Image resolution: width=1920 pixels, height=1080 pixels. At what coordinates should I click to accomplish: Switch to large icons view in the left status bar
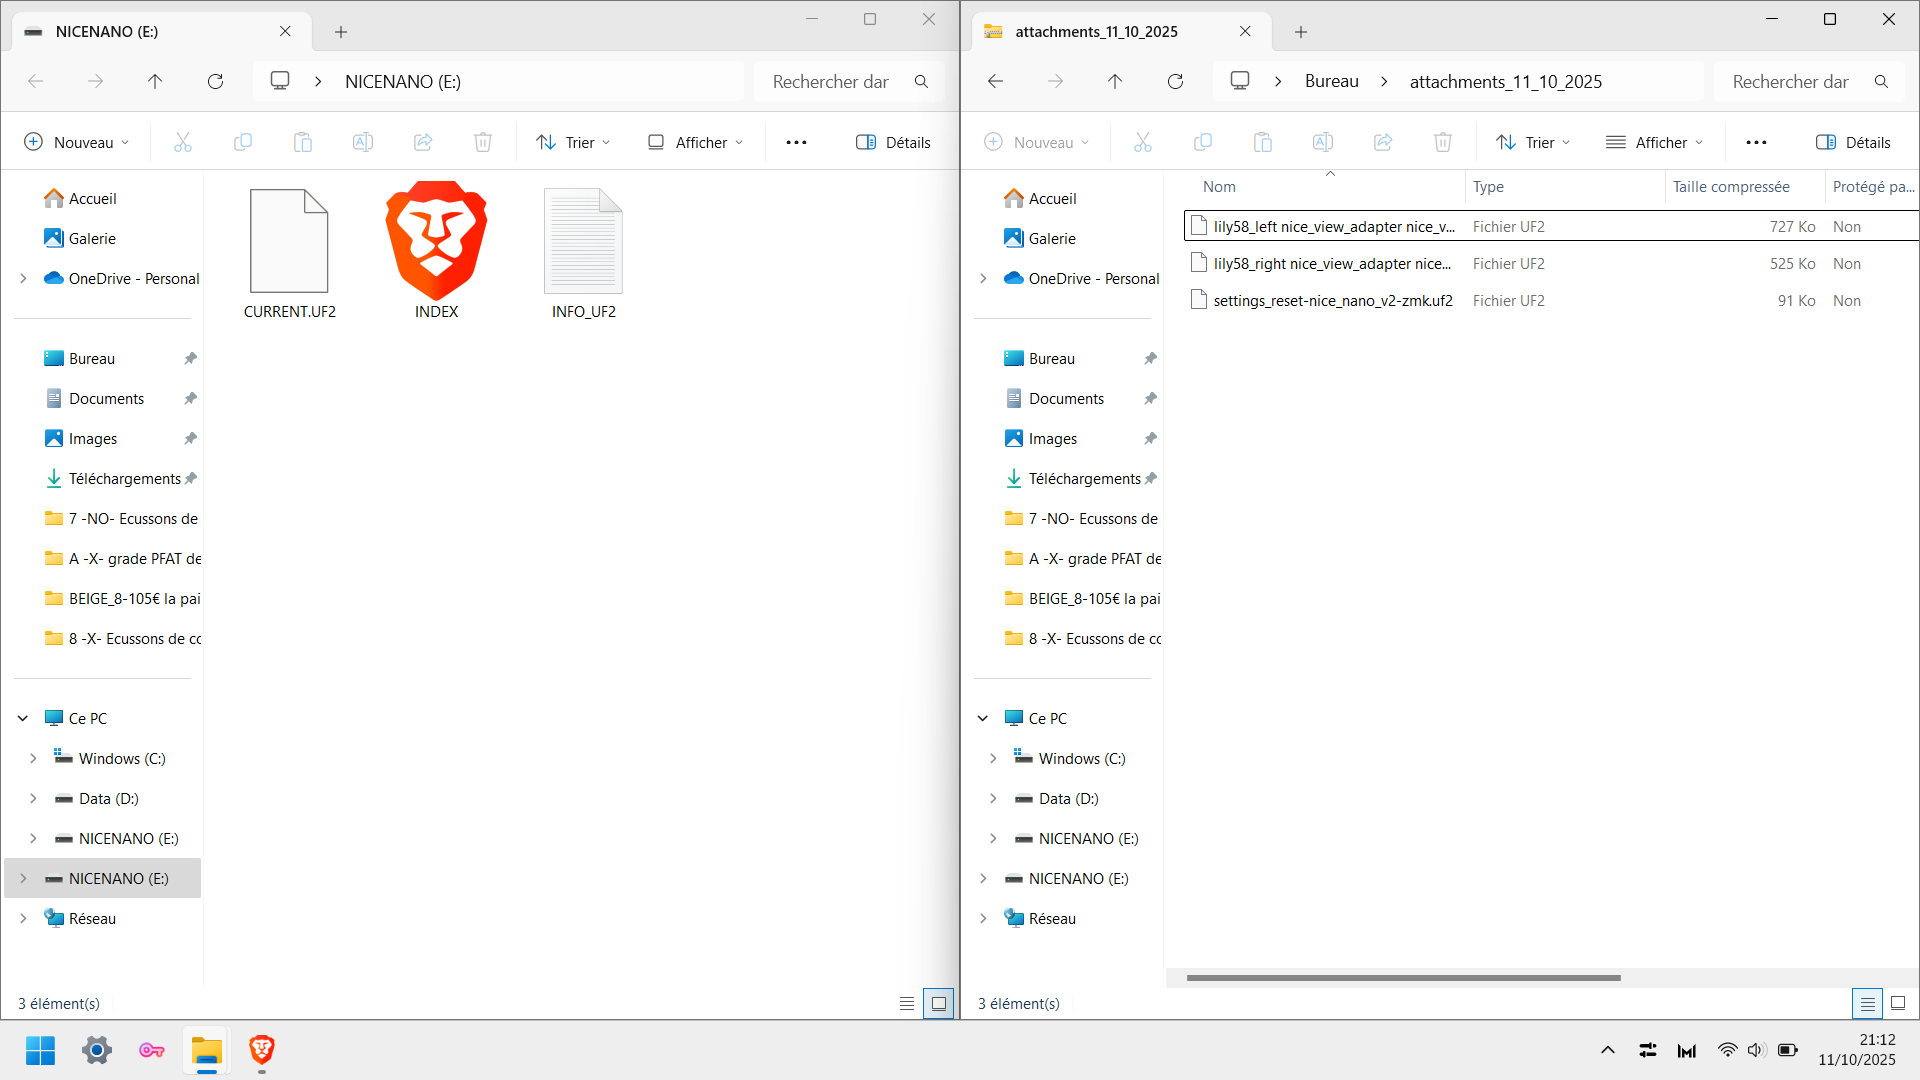click(x=938, y=1003)
